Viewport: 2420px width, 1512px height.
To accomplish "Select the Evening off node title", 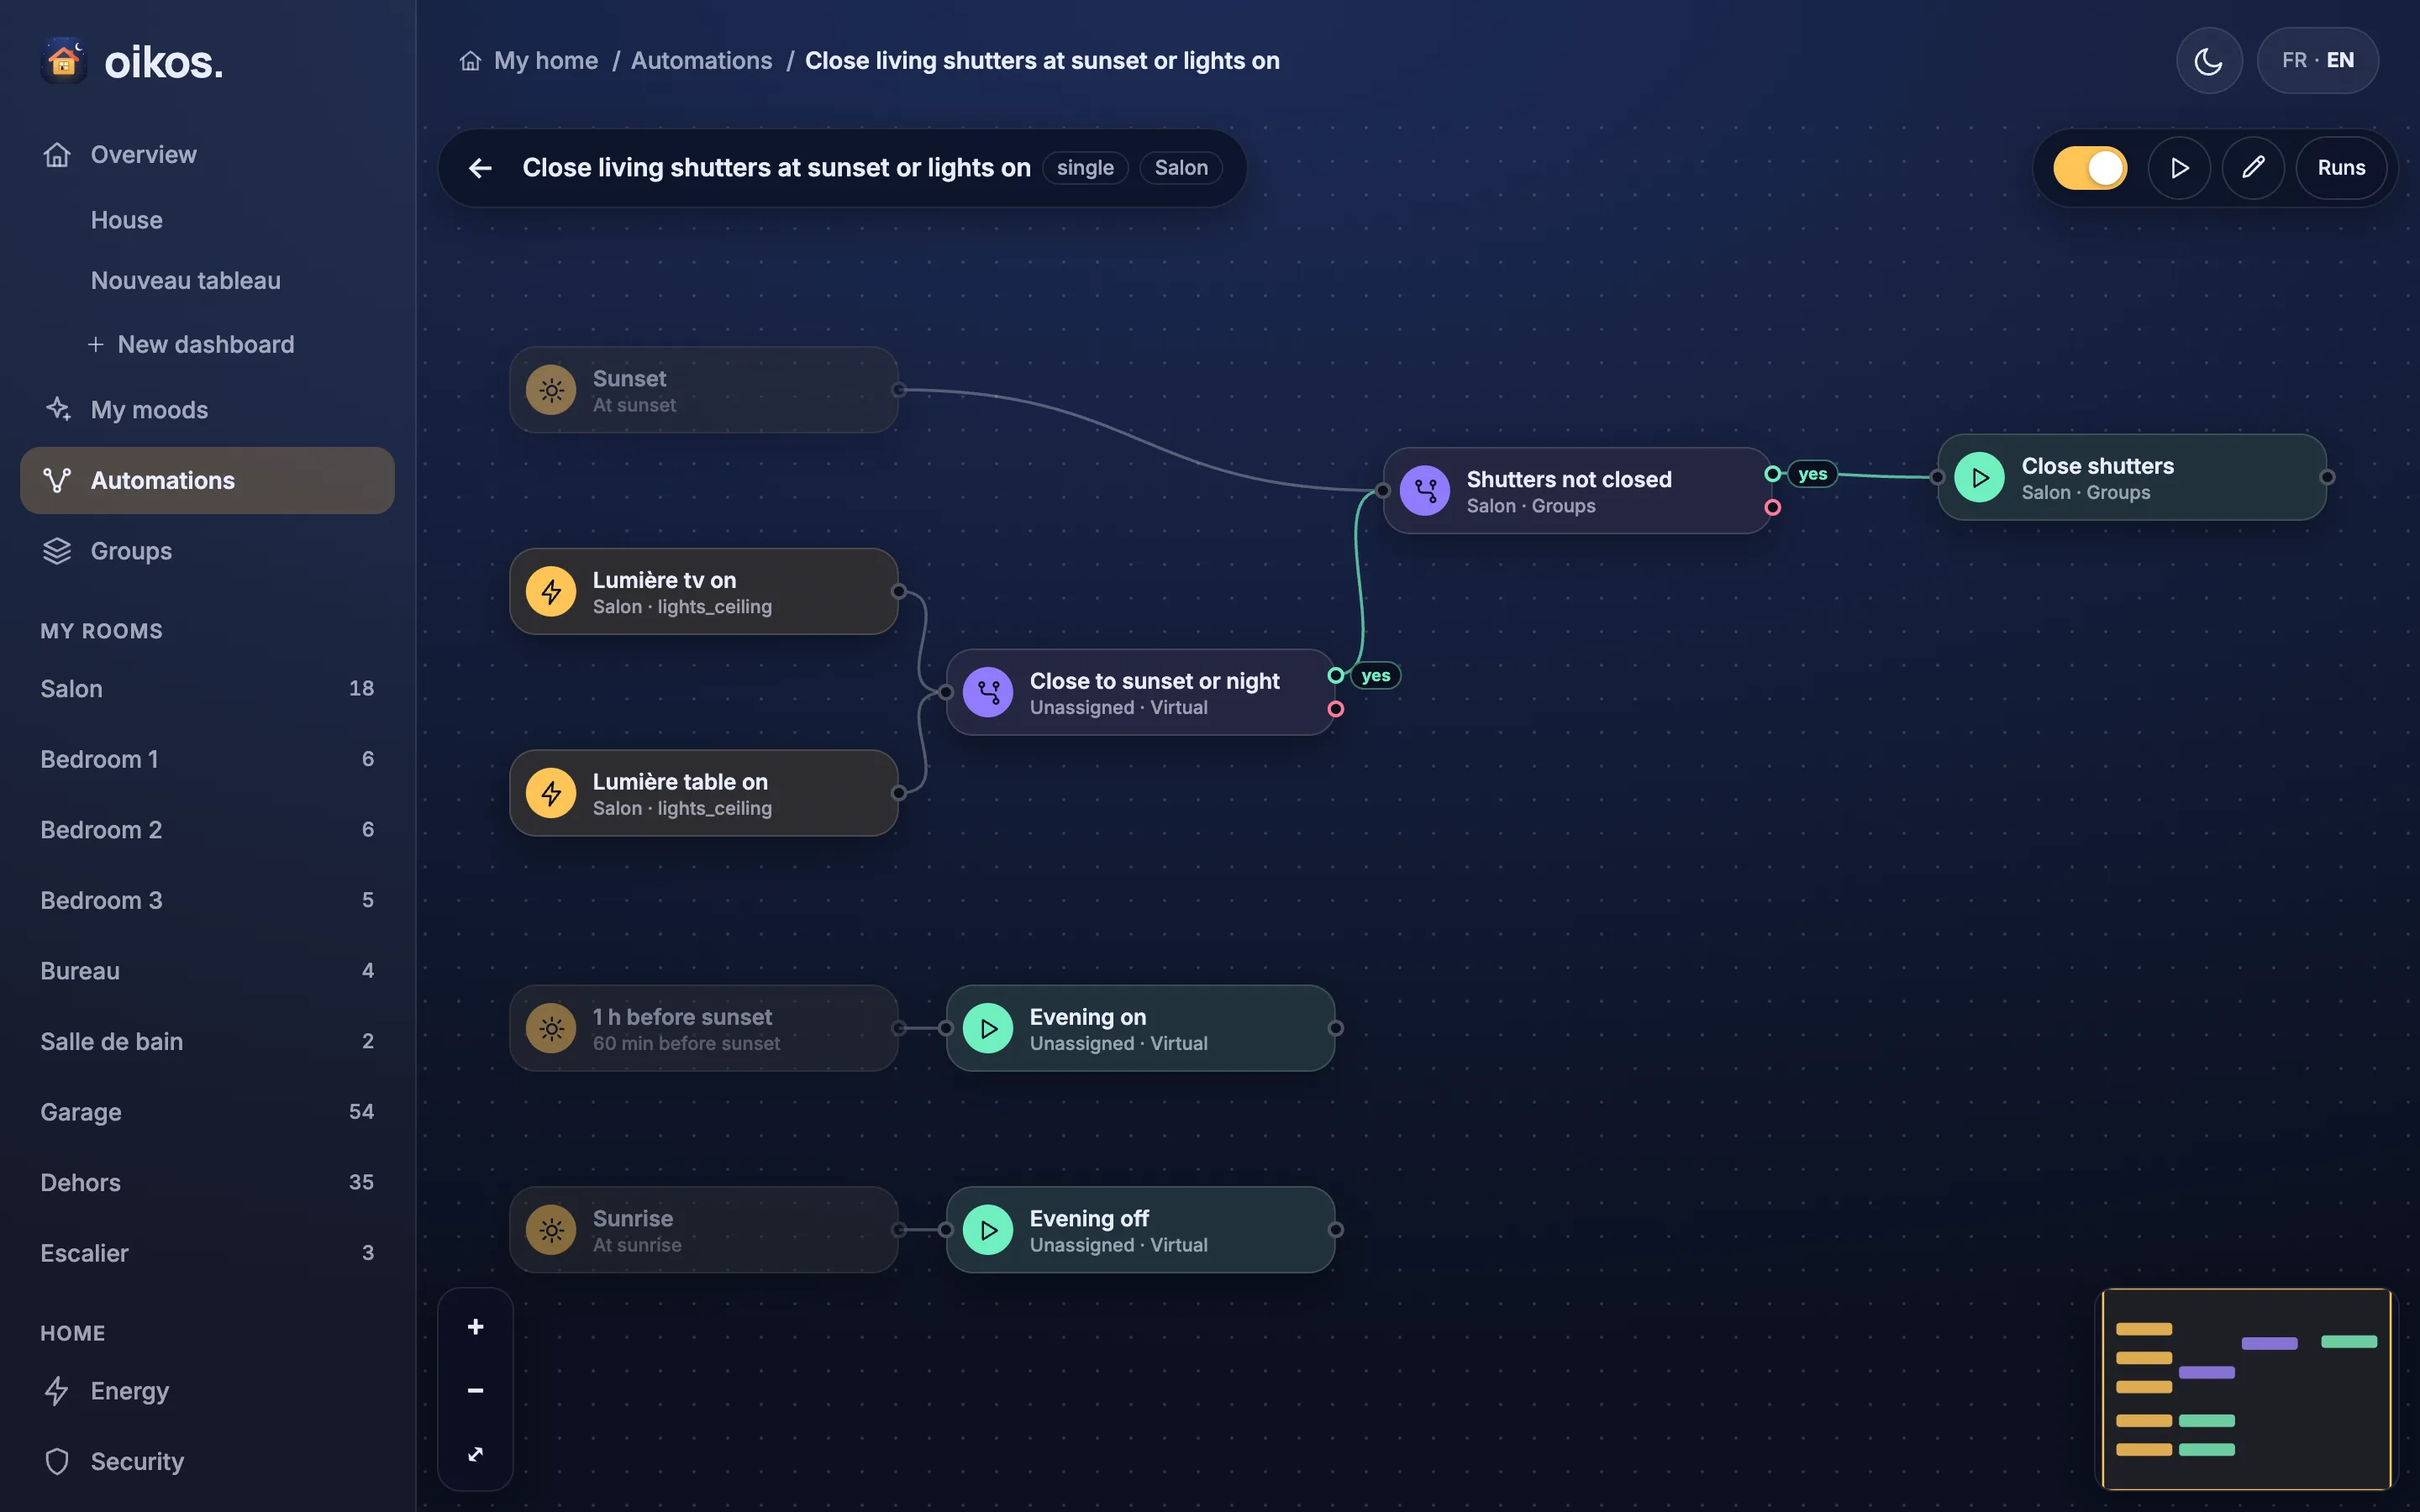I will click(1089, 1219).
